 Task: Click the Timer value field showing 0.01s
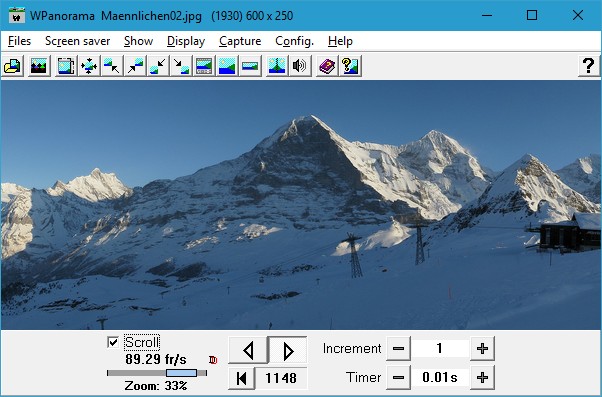tap(440, 377)
